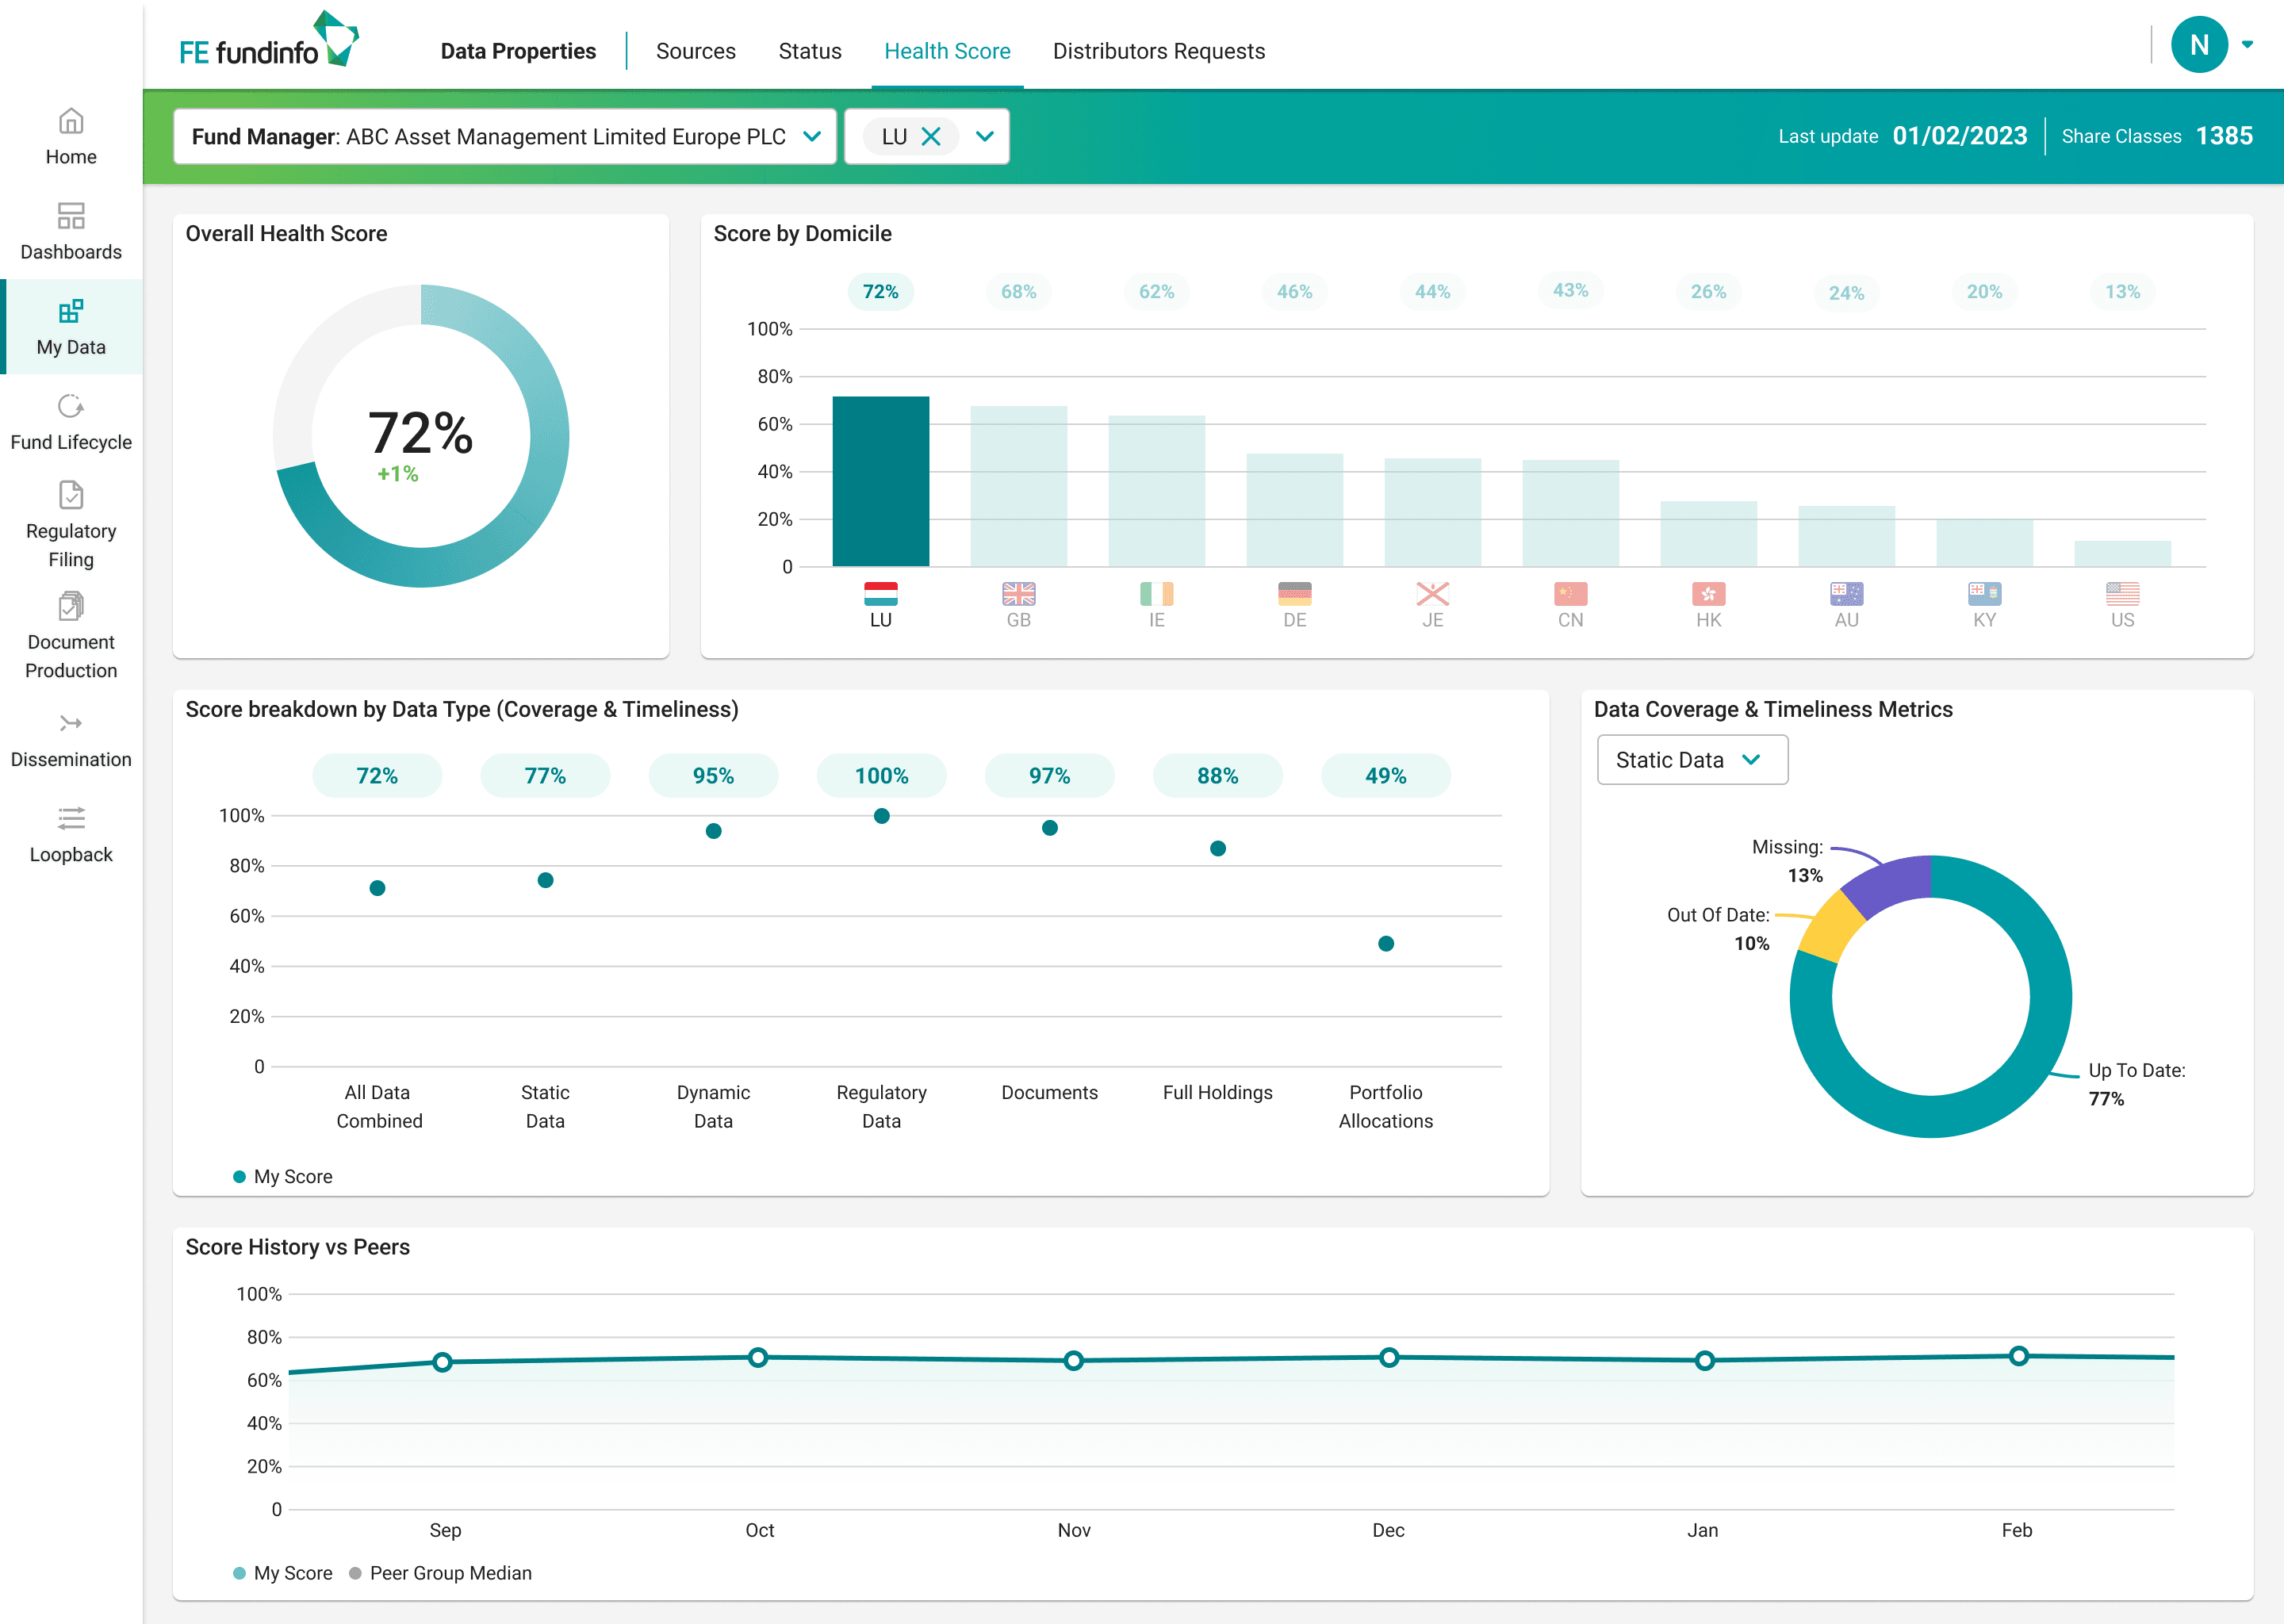2284x1624 pixels.
Task: Remove the LU filter chip
Action: pos(931,137)
